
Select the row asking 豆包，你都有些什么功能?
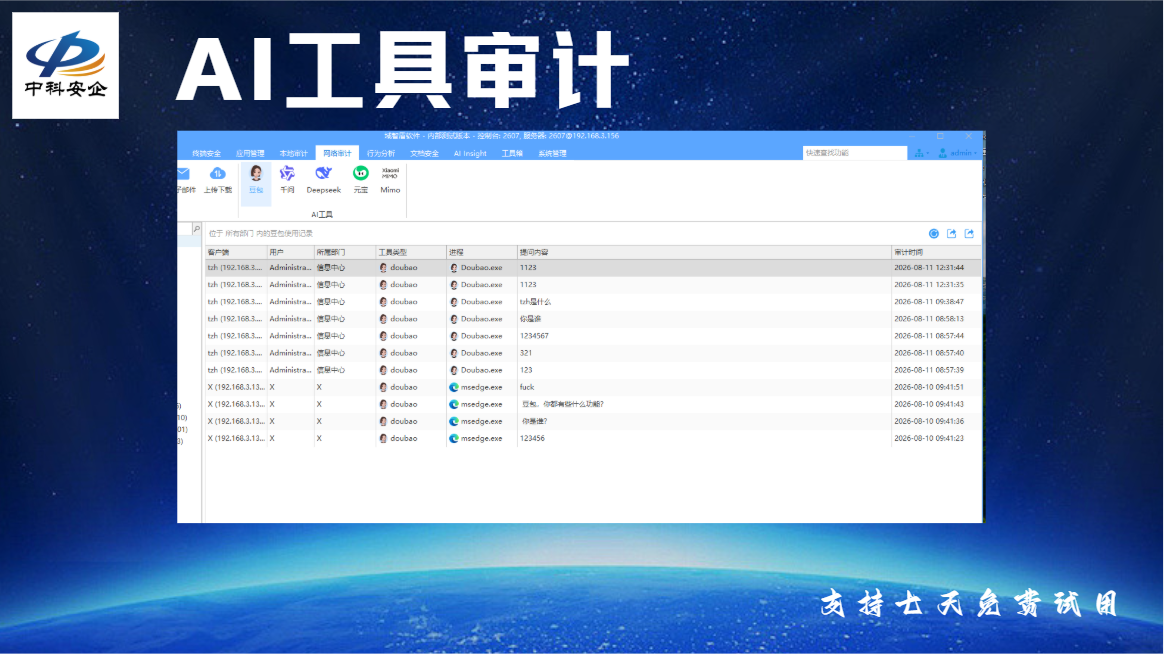[592, 405]
